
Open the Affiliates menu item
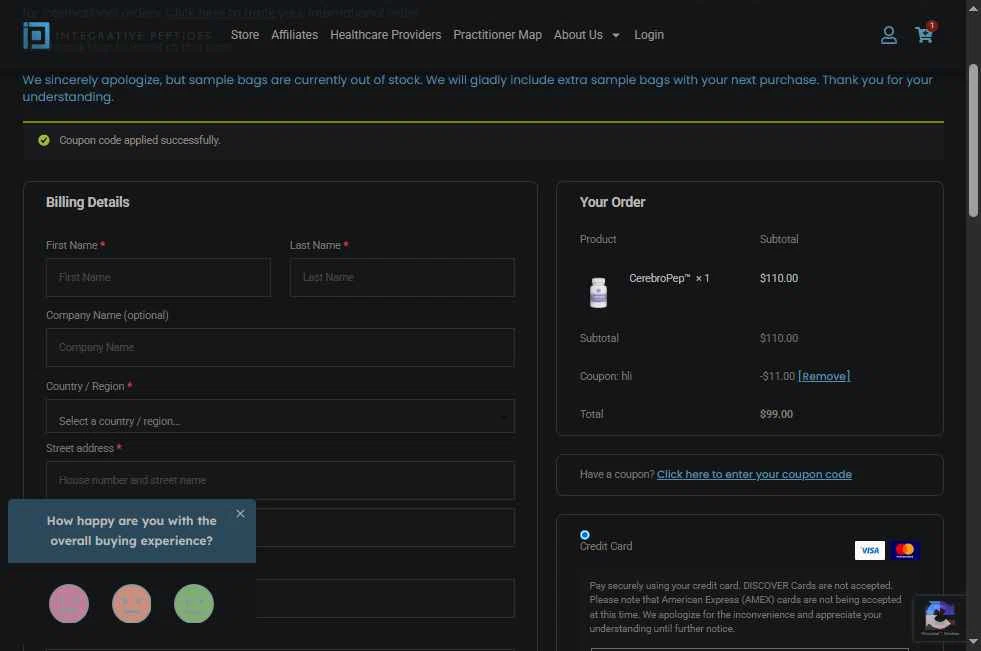(295, 35)
